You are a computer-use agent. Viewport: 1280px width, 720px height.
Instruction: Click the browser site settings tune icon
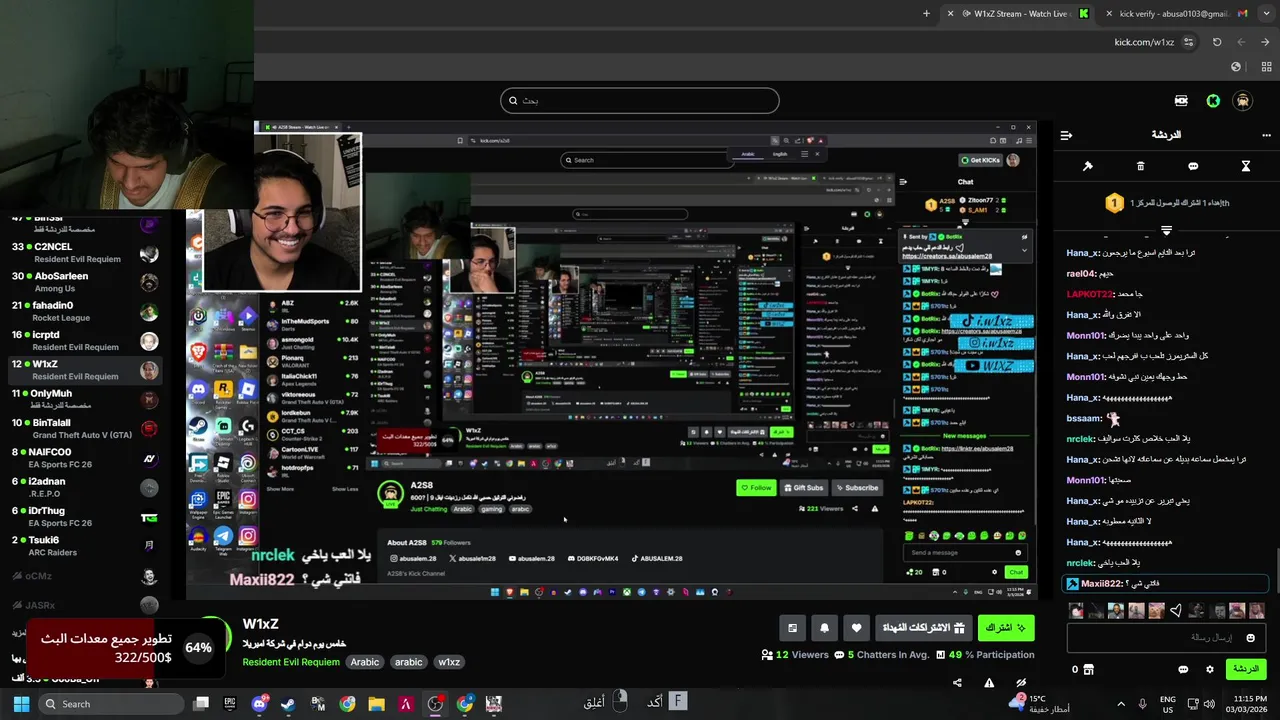coord(1188,42)
